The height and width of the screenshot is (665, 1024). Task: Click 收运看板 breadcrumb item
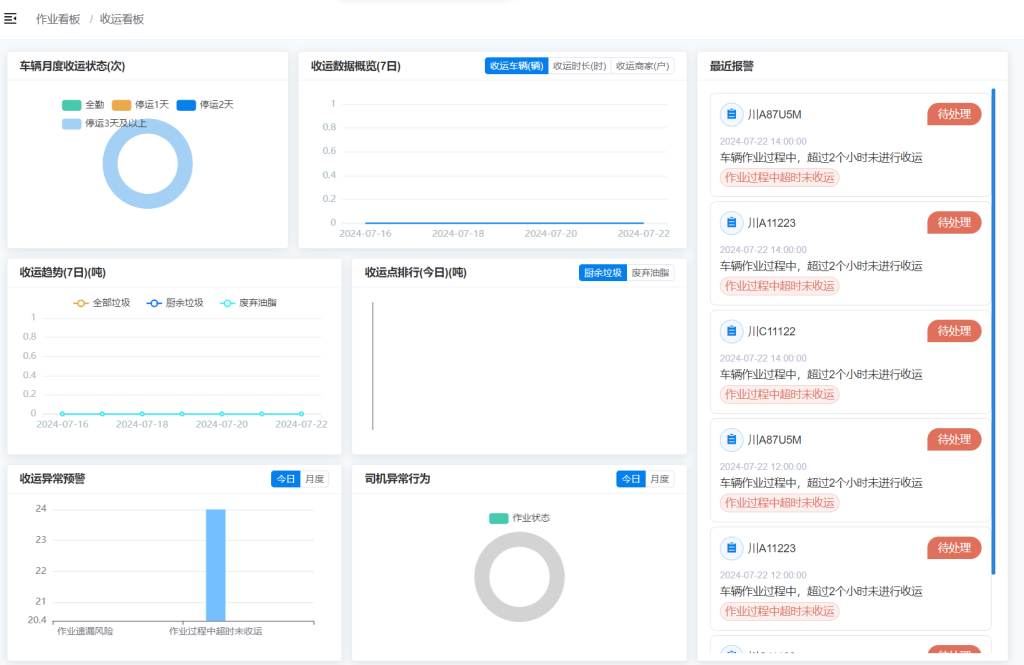(x=121, y=19)
